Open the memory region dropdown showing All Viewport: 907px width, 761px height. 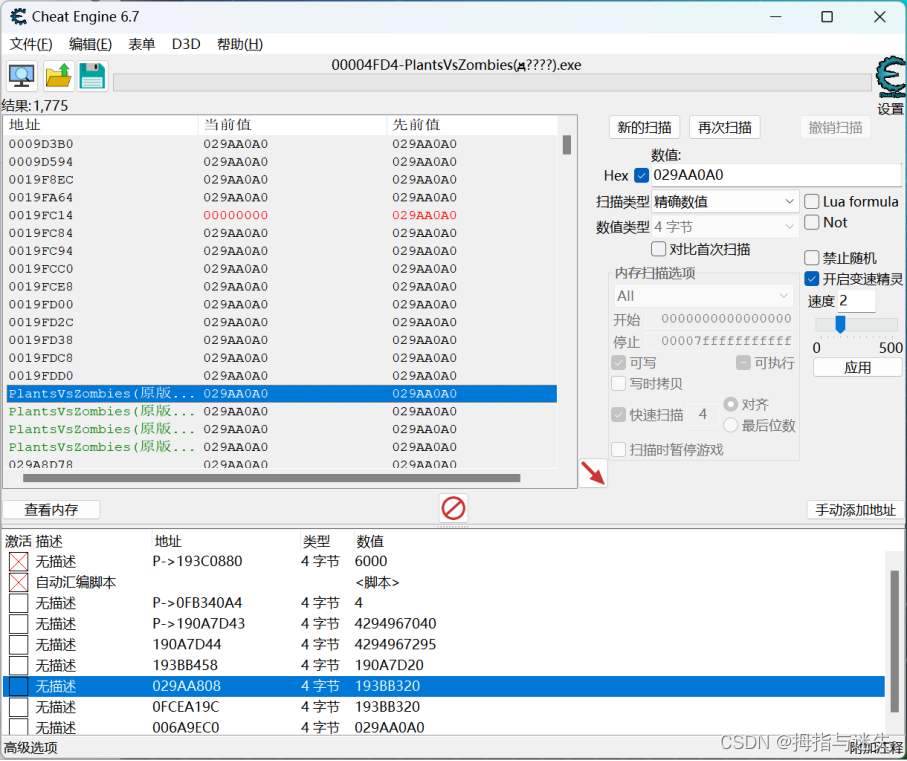pyautogui.click(x=702, y=296)
